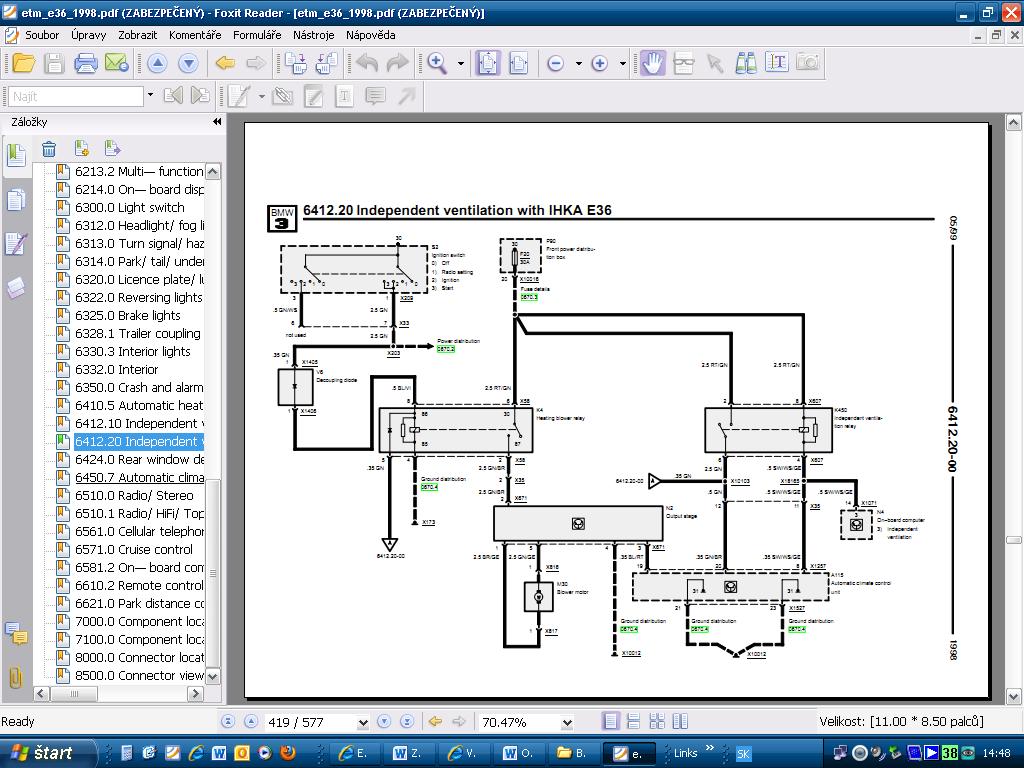Screen dimensions: 1024x768
Task: Open the attachments paperclip panel
Action: (x=16, y=677)
